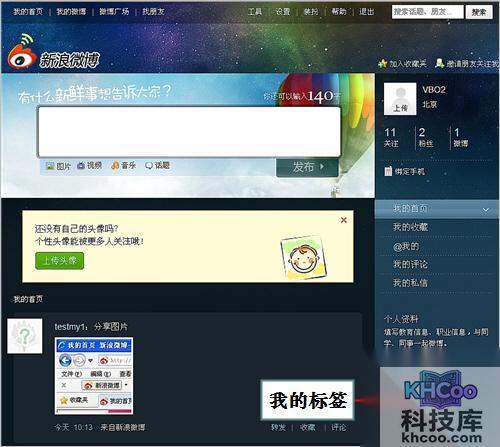Click the 话题 topic bubble icon
The height and width of the screenshot is (447, 500).
click(149, 165)
